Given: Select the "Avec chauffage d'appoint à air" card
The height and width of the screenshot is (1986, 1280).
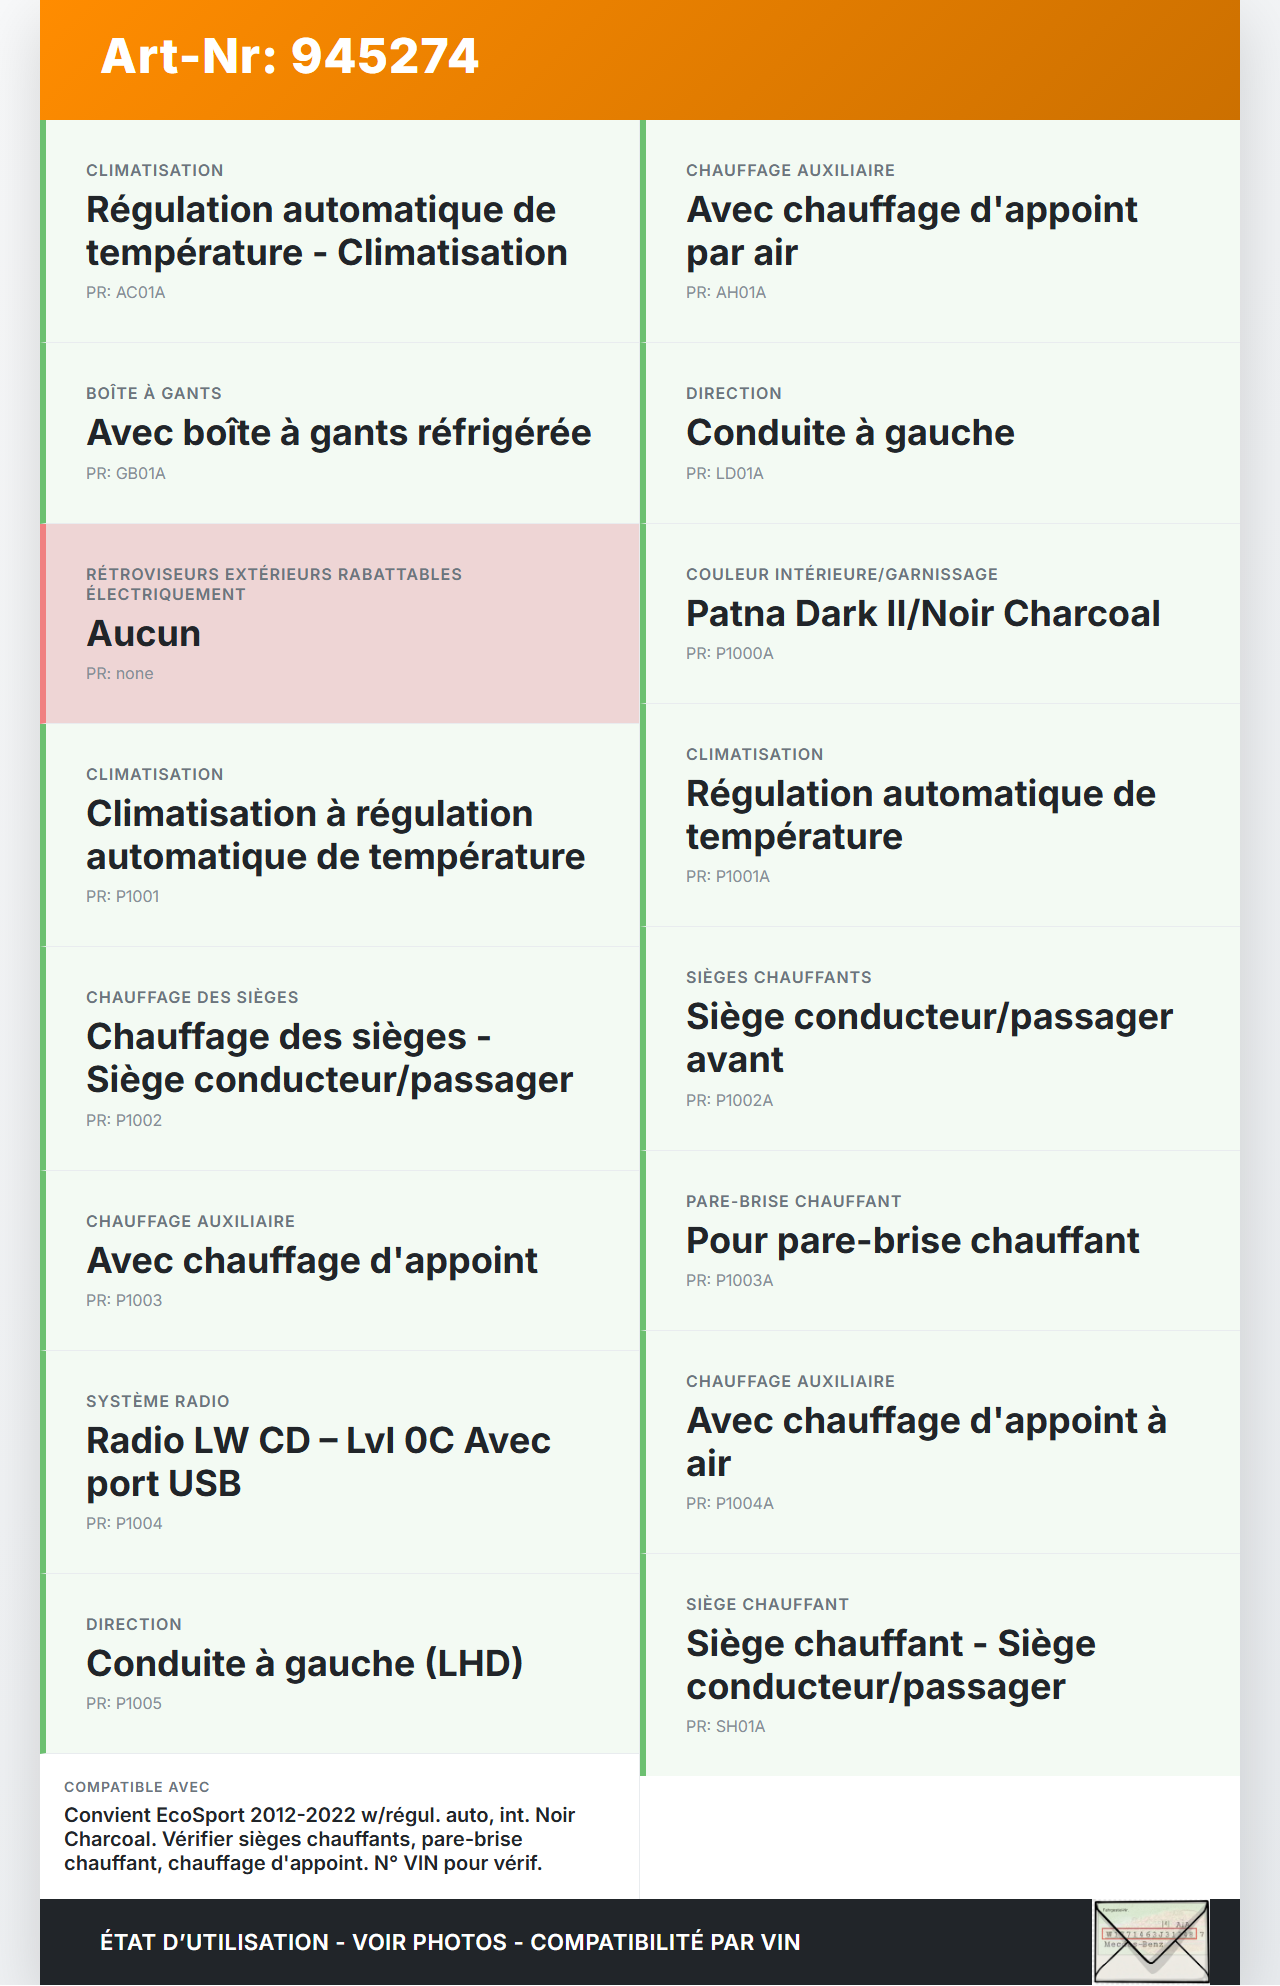Looking at the screenshot, I should 940,1441.
